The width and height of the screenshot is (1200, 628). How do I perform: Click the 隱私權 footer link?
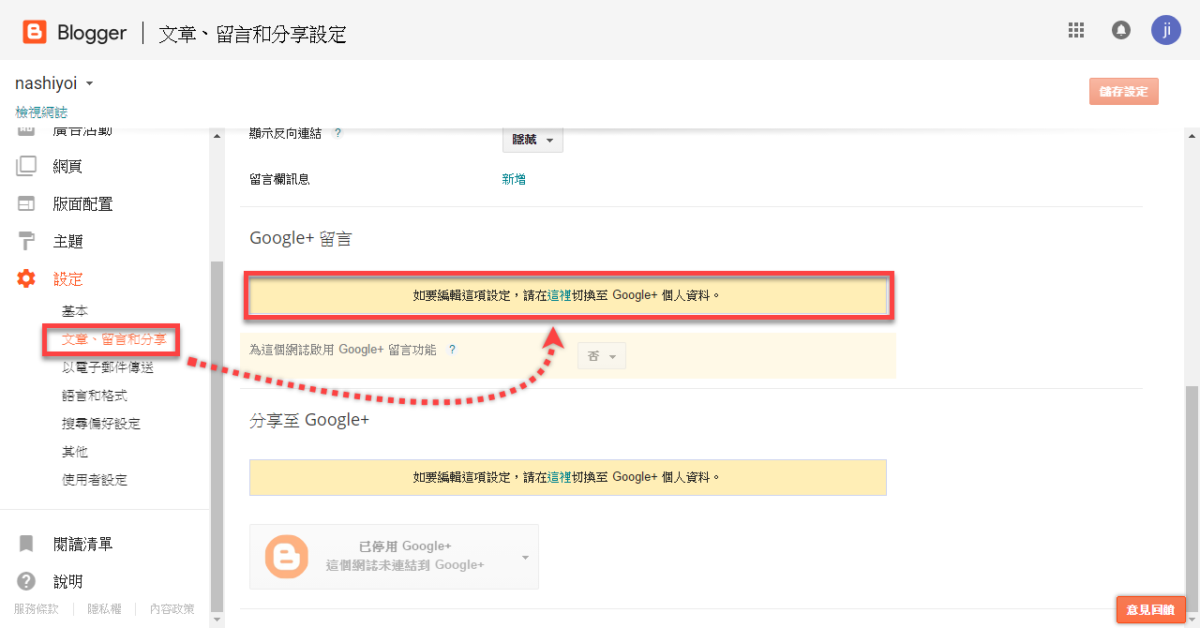point(105,608)
